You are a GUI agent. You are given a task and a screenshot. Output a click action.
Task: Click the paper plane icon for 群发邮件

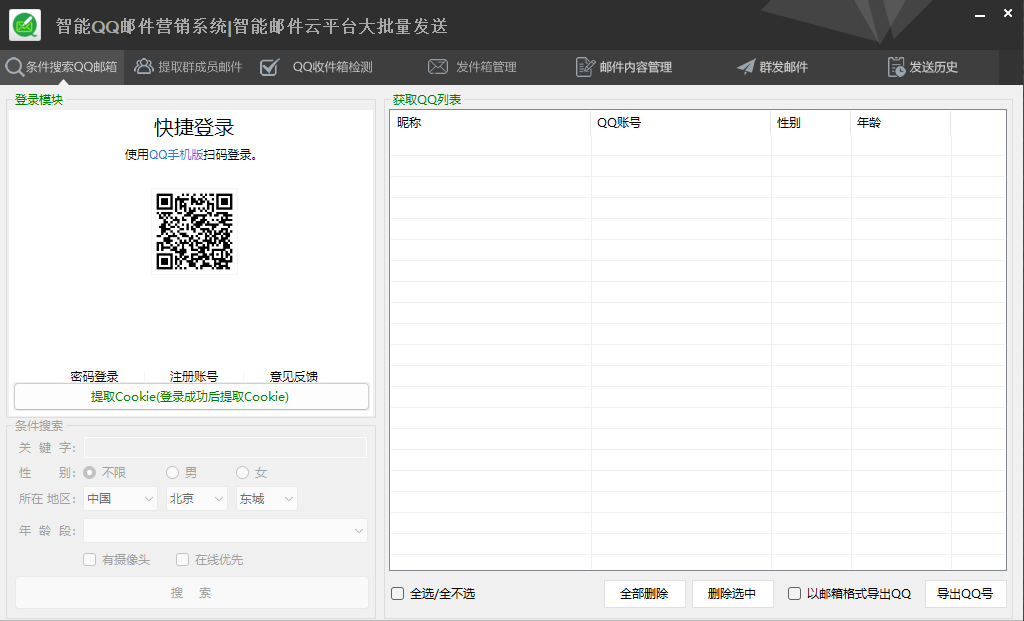(746, 67)
